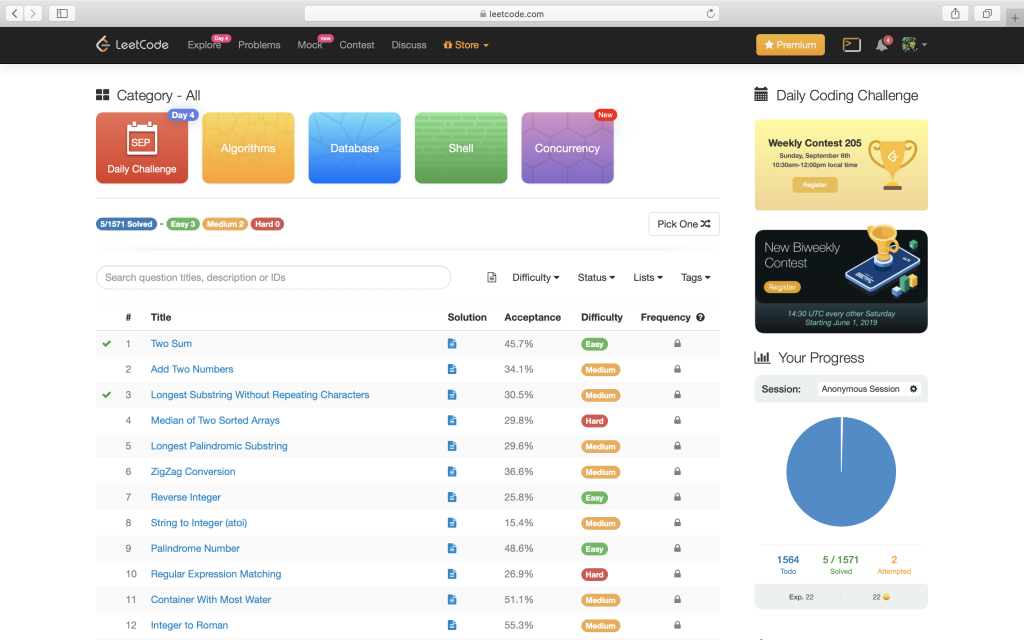Sort by the Acceptance column header
This screenshot has height=640, width=1024.
532,317
